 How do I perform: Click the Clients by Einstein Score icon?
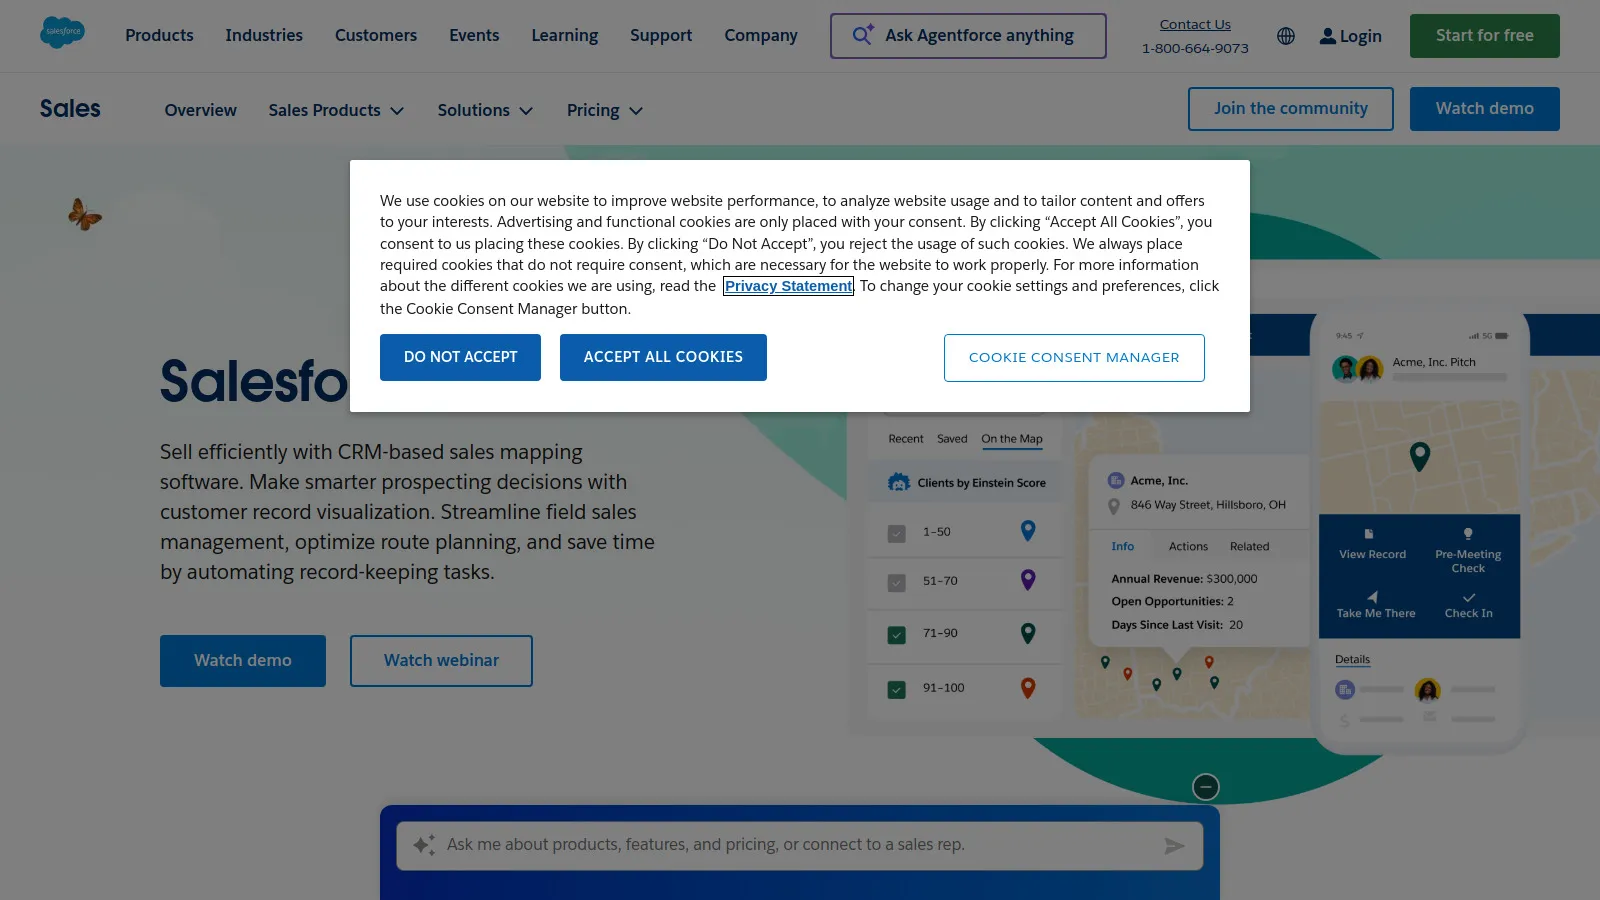click(x=898, y=481)
